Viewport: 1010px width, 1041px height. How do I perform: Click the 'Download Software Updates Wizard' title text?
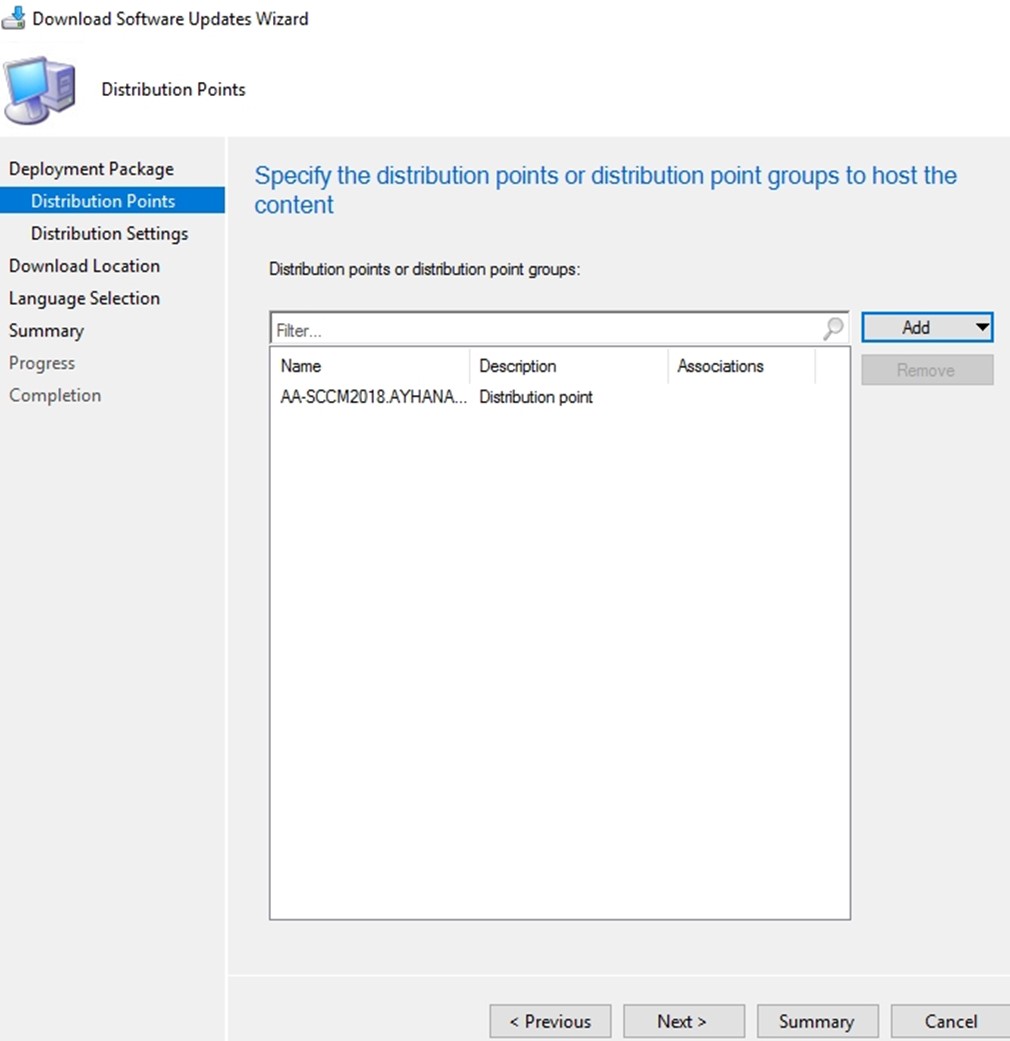click(171, 19)
